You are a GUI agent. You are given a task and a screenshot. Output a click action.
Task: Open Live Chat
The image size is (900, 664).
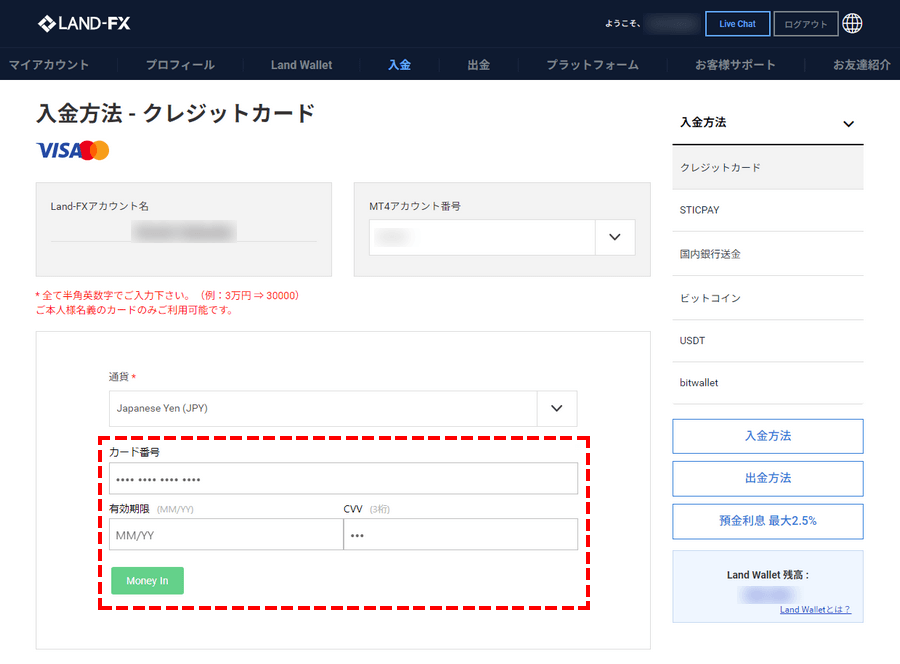[738, 24]
